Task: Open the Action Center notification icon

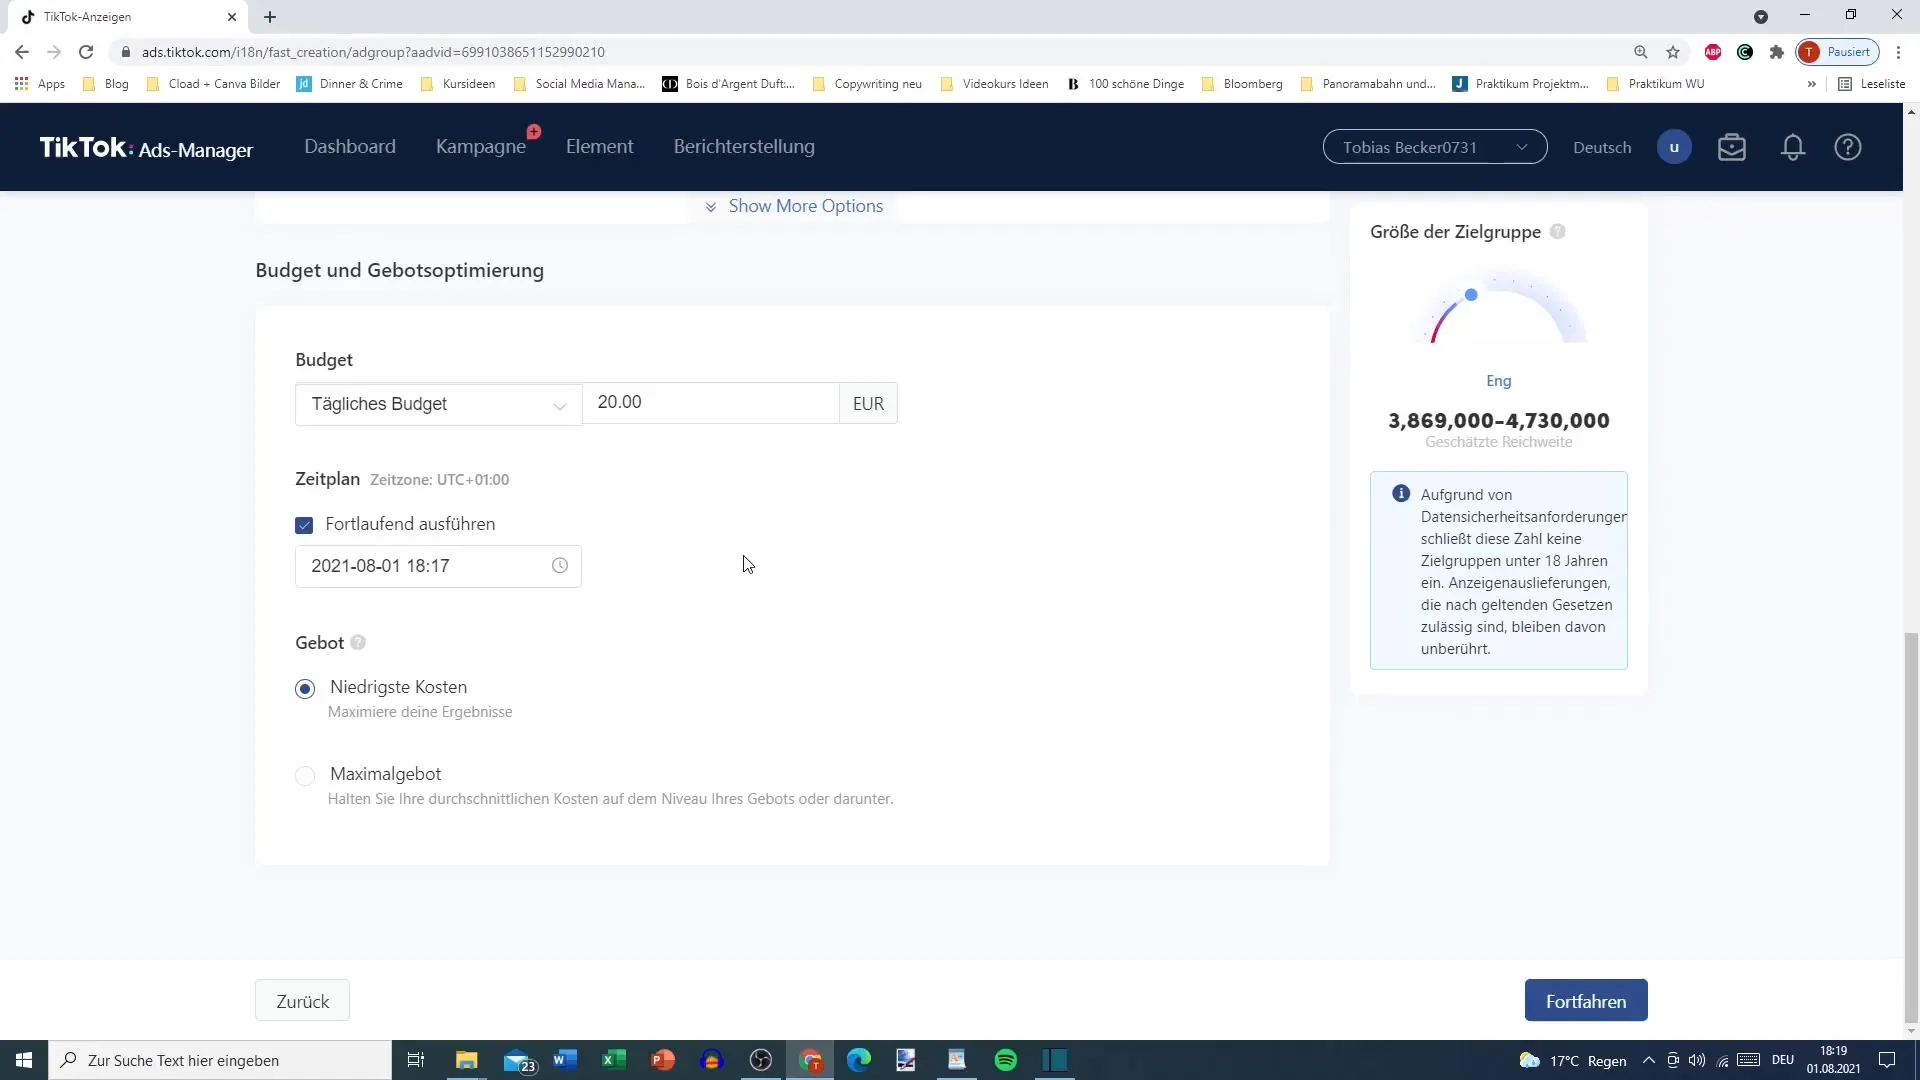Action: tap(1887, 1060)
